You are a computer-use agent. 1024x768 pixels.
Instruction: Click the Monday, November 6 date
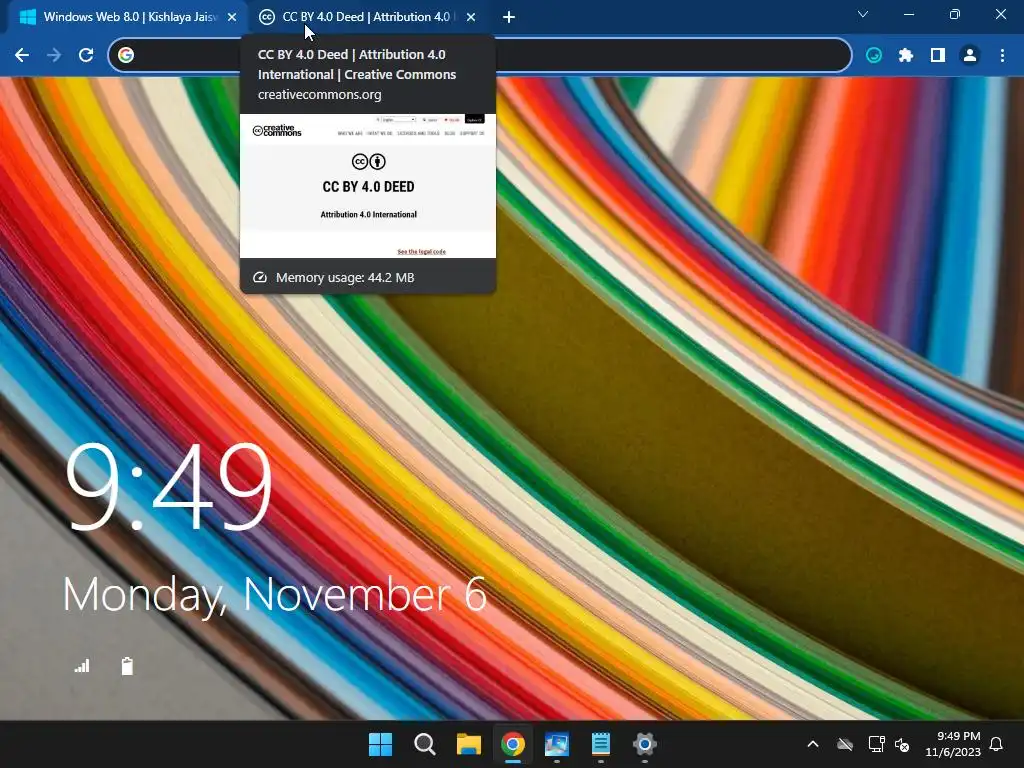tap(274, 595)
